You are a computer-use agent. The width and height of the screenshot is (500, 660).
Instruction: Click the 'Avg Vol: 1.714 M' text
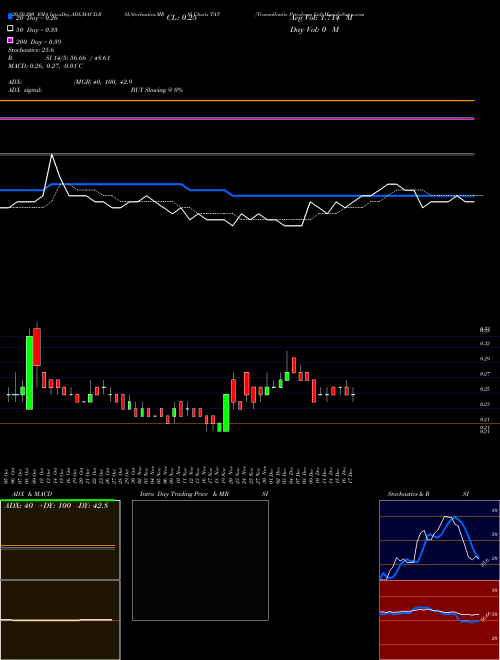point(321,18)
